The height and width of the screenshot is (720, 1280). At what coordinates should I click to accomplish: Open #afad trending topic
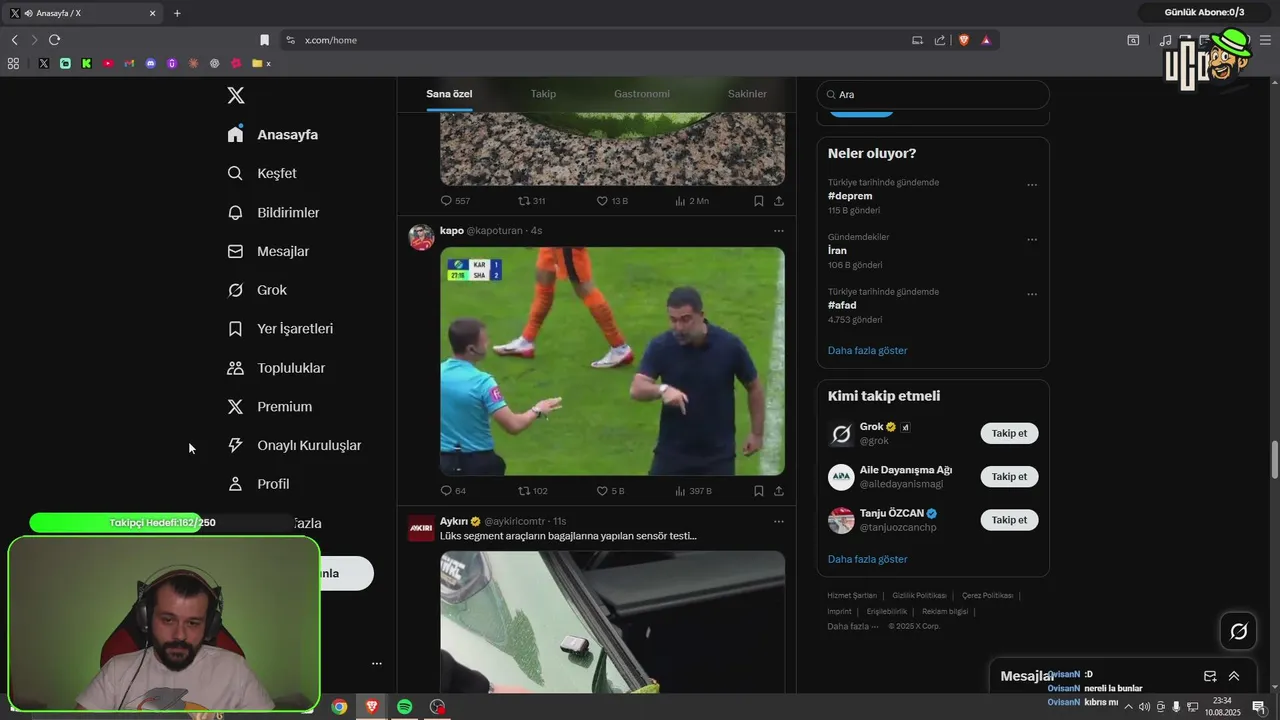click(842, 305)
